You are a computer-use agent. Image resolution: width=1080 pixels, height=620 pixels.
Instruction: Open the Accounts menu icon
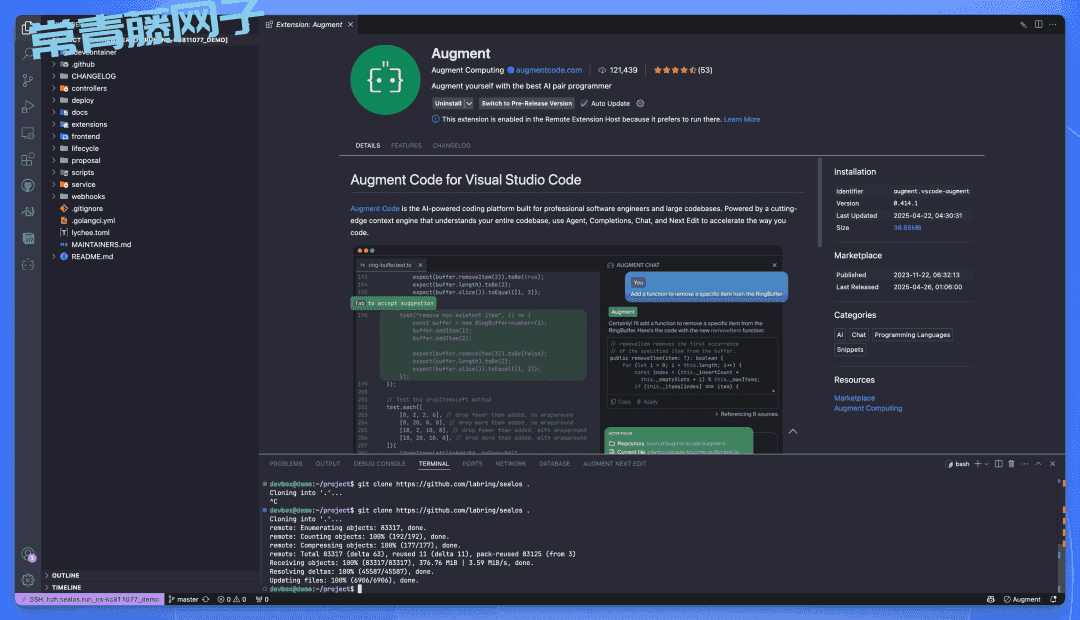pyautogui.click(x=28, y=554)
